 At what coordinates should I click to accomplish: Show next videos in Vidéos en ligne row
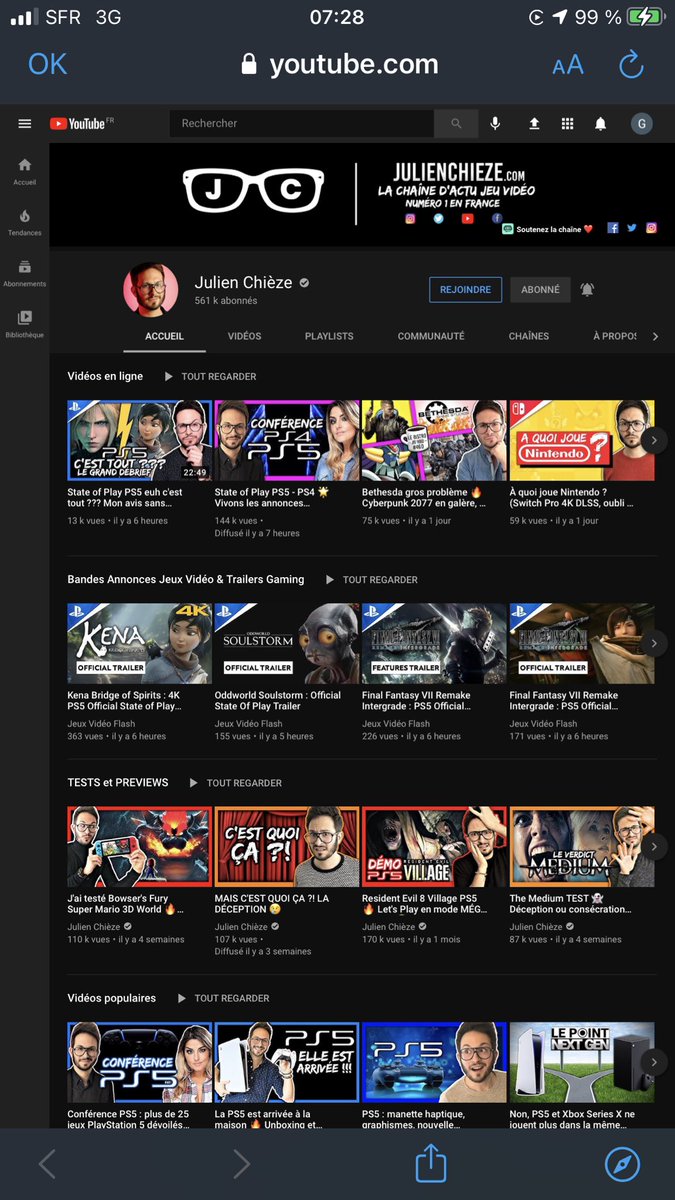point(653,440)
